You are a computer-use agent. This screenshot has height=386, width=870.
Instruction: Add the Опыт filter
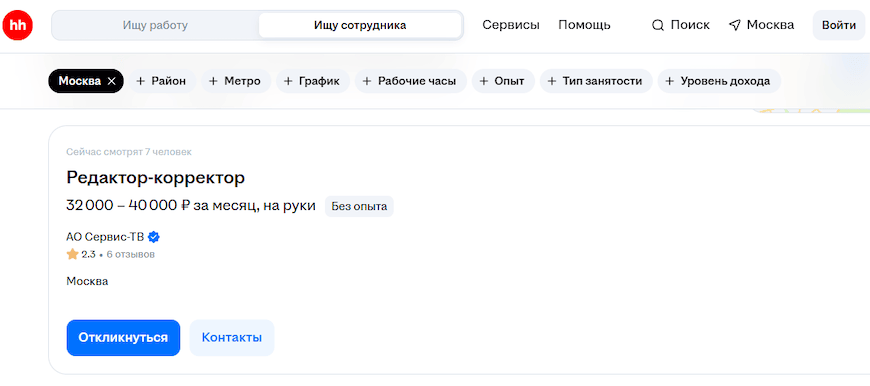click(x=503, y=82)
